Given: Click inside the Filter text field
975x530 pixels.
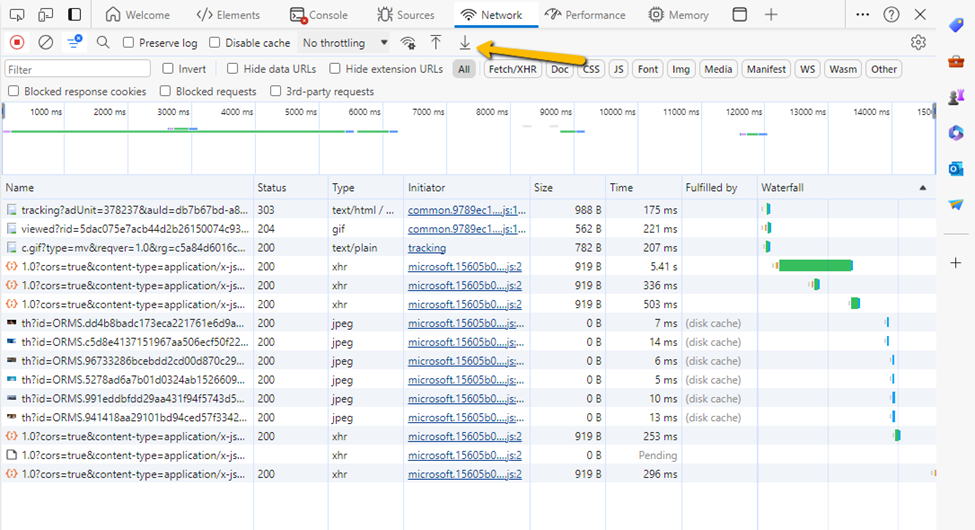Looking at the screenshot, I should pos(77,69).
